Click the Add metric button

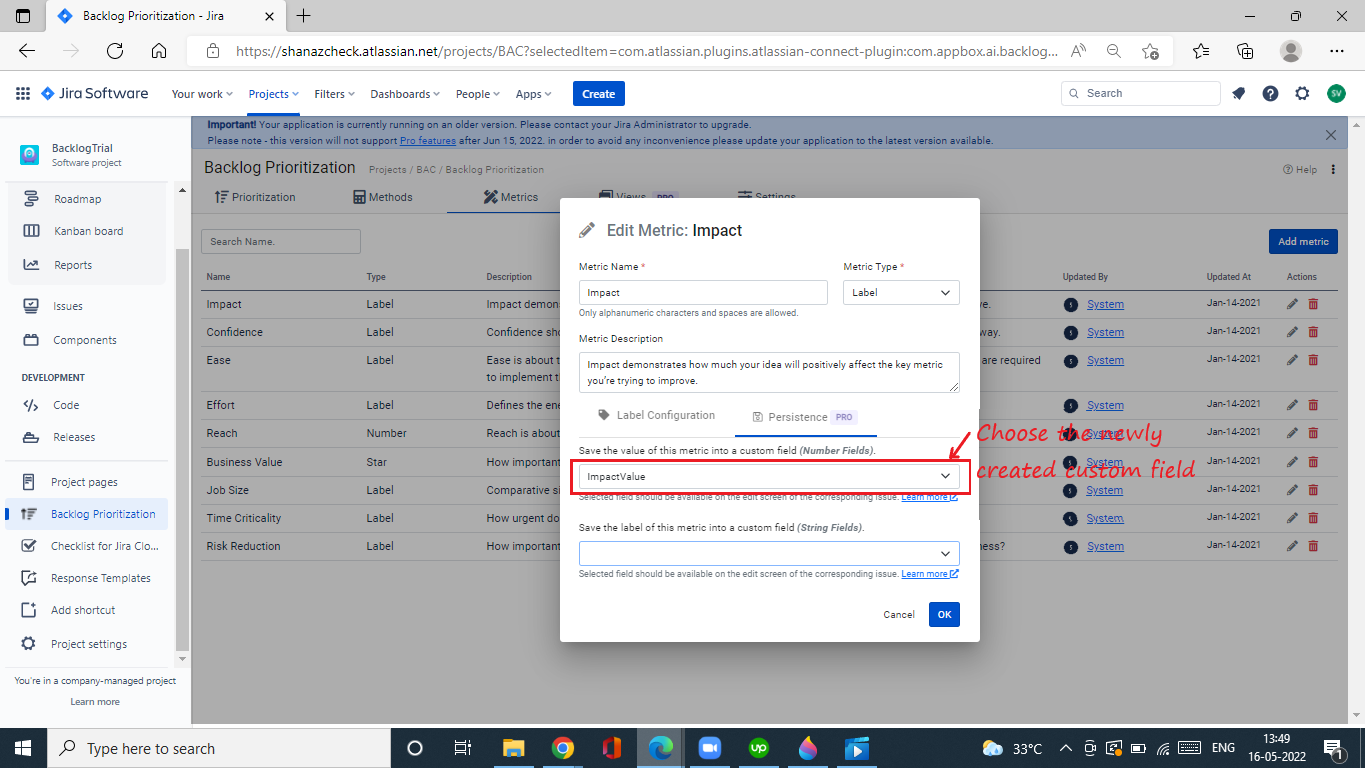click(x=1302, y=241)
